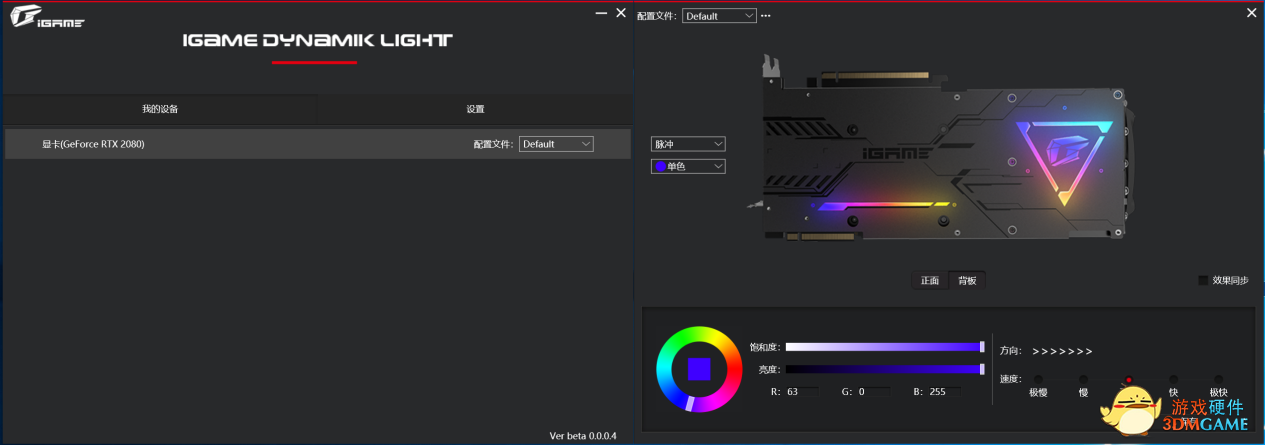Click the Ver beta 0.0.0.4 version text

coord(583,436)
